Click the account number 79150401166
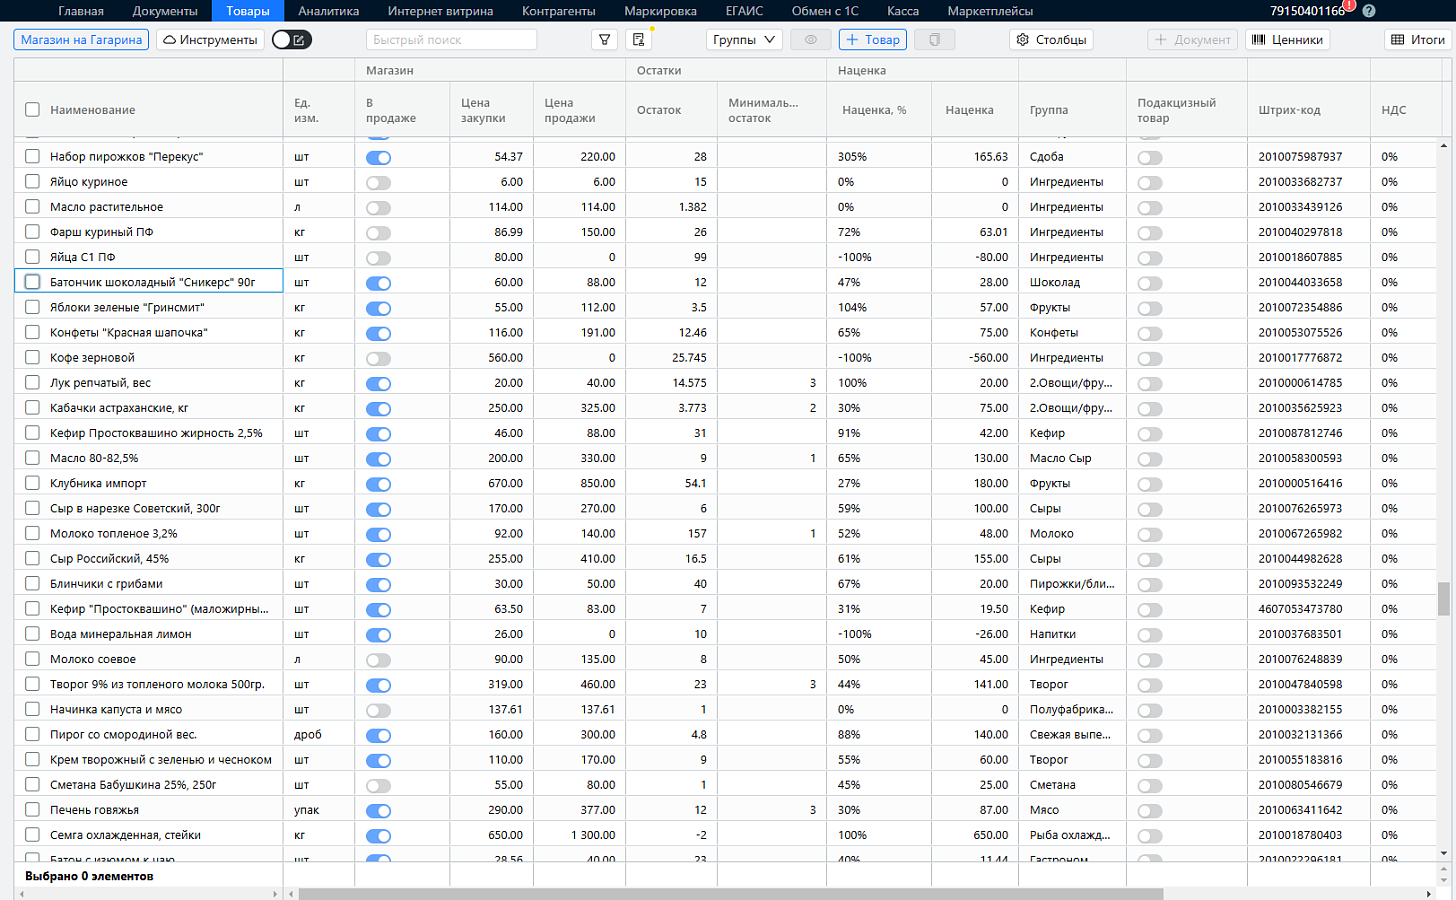This screenshot has width=1456, height=900. pyautogui.click(x=1307, y=11)
